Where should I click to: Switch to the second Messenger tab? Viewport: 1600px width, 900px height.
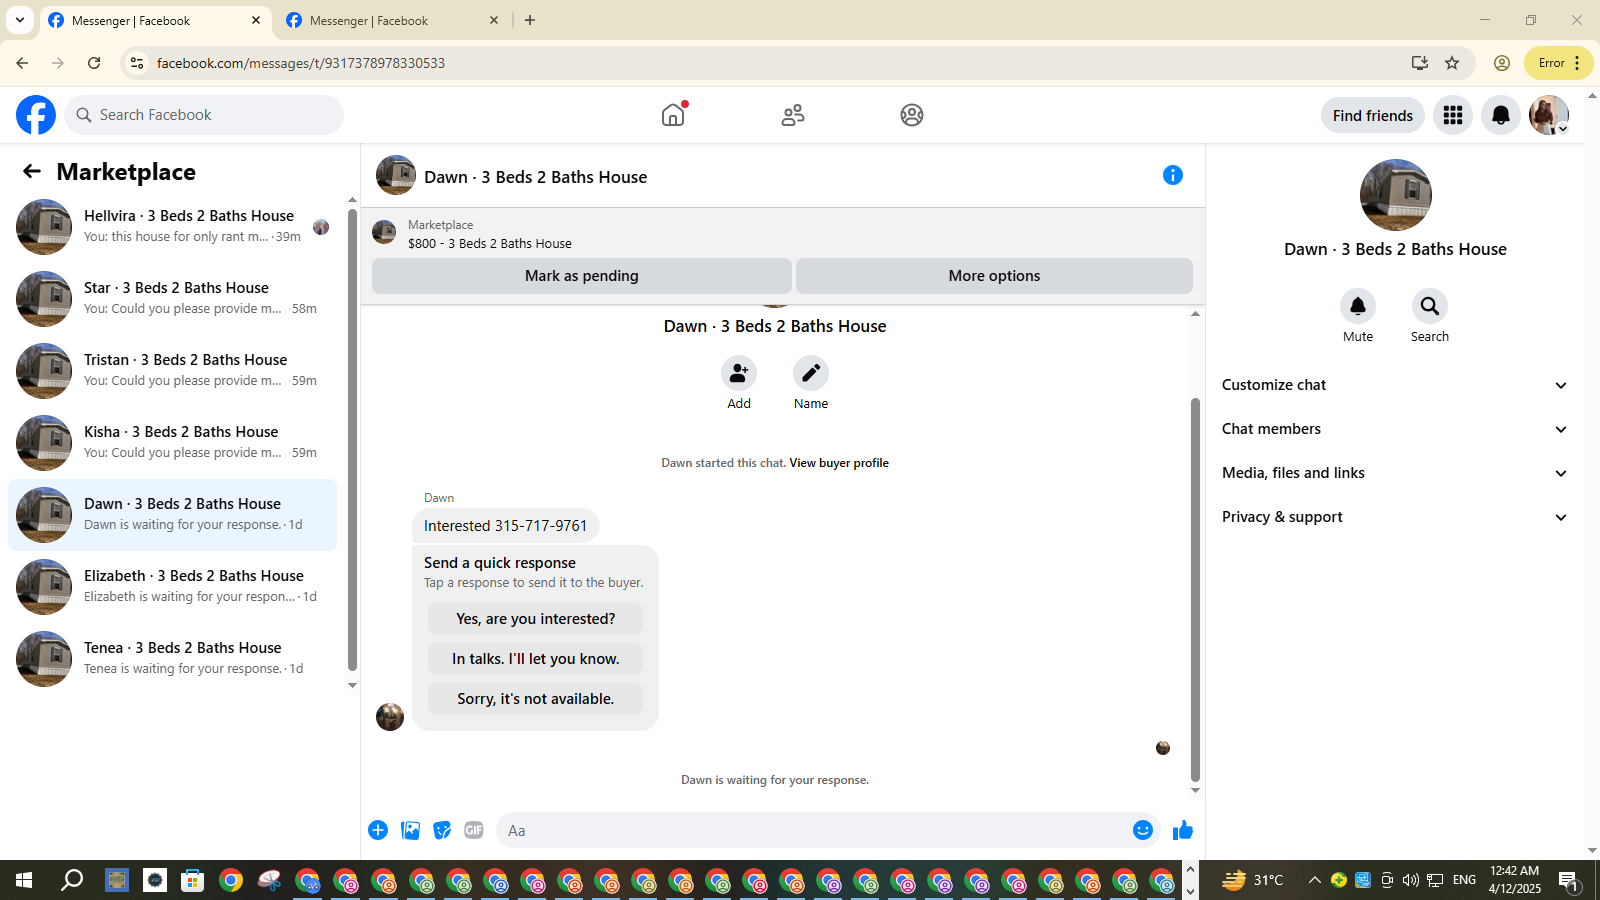tap(392, 20)
